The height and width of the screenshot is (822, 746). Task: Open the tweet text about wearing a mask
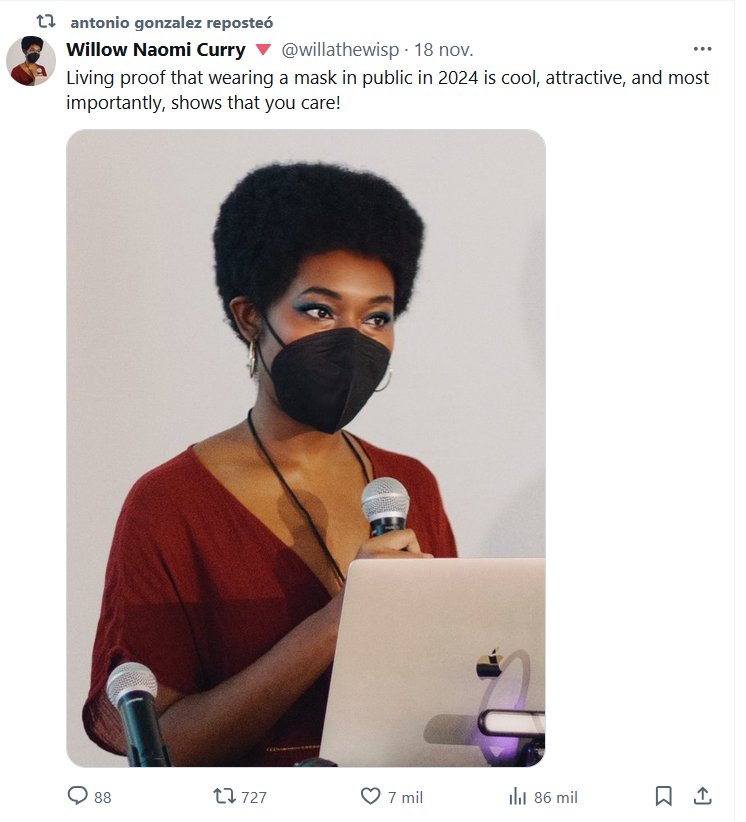click(387, 90)
